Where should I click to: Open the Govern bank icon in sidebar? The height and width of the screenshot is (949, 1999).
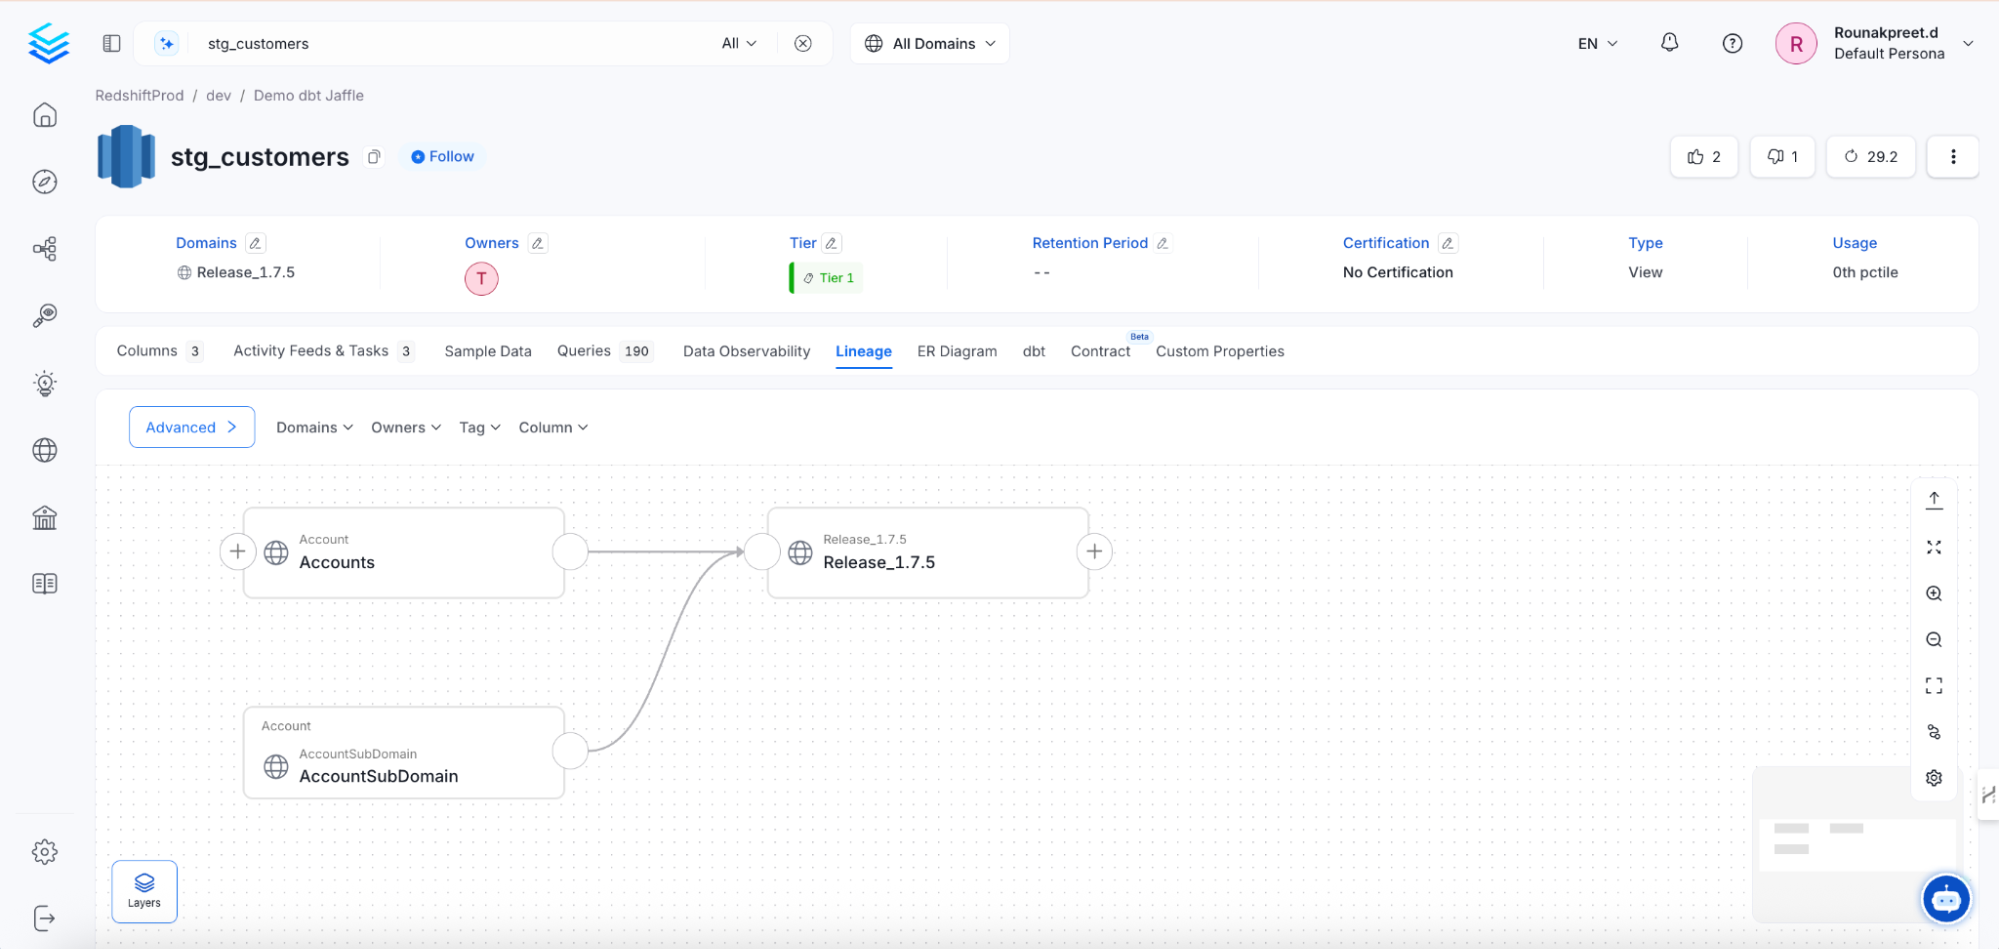click(44, 517)
